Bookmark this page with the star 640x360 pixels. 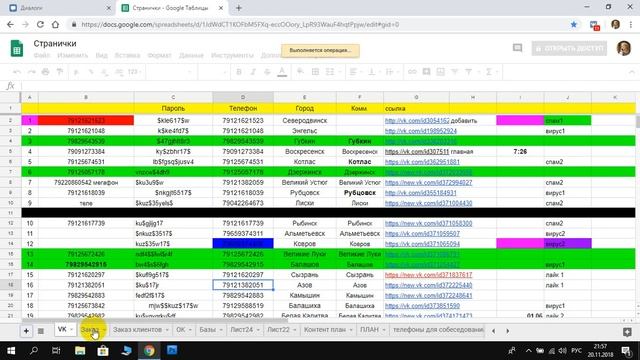tap(573, 24)
